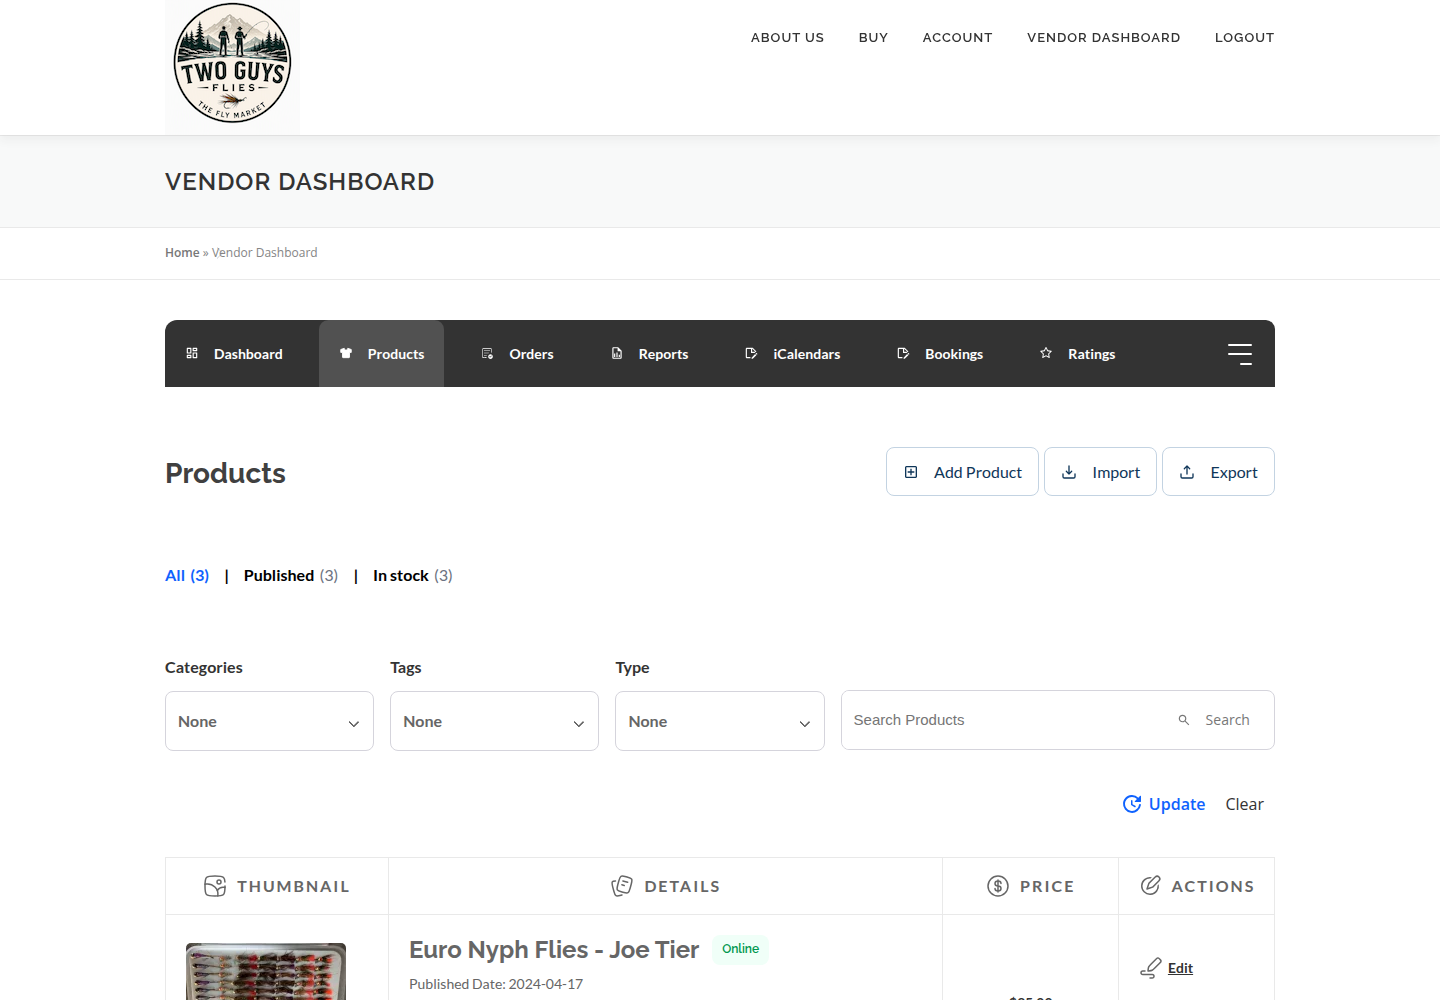Open the hamburger menu in vendor navbar
This screenshot has height=1000, width=1440.
point(1240,354)
